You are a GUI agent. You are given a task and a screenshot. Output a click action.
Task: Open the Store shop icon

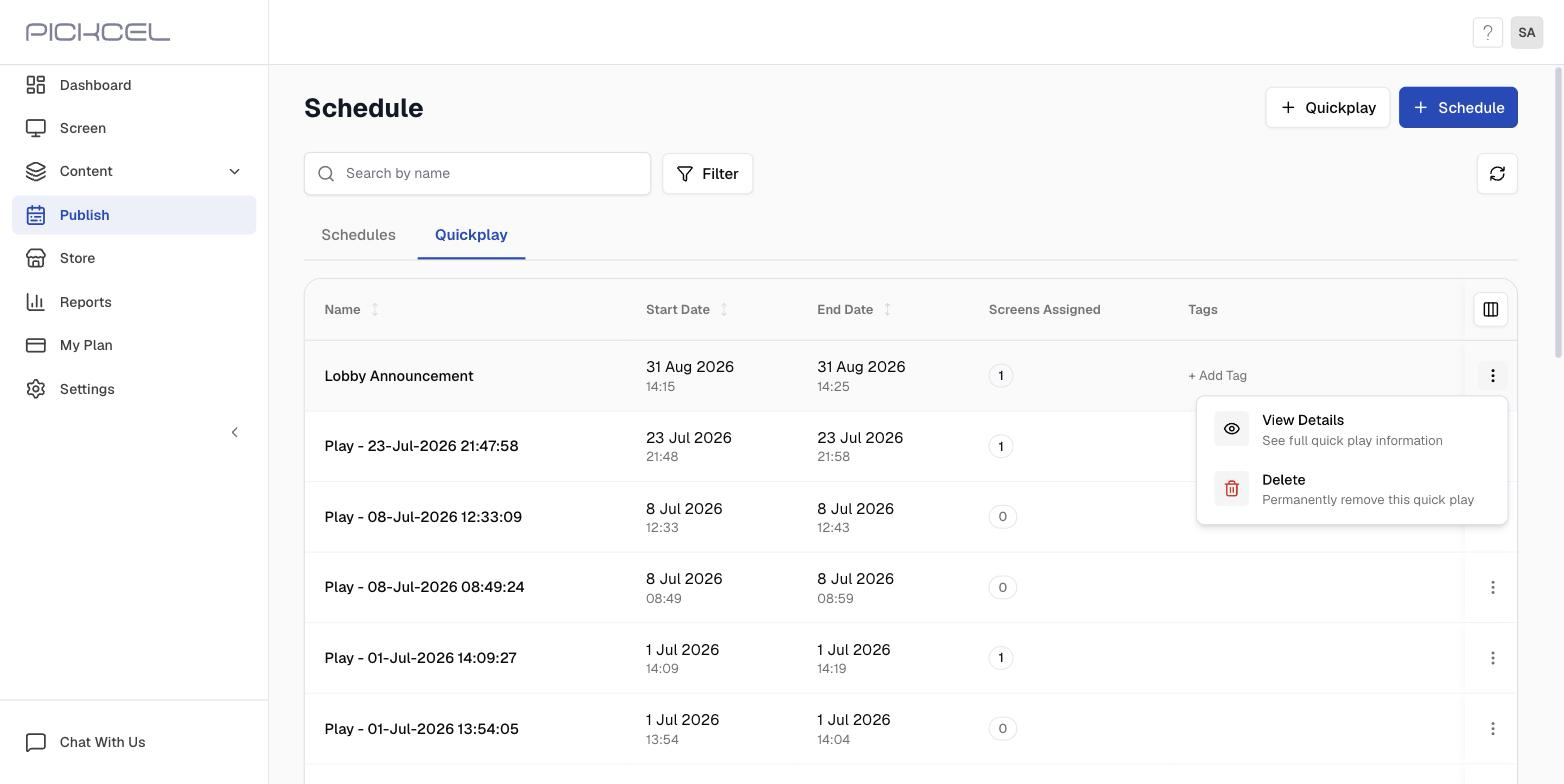pyautogui.click(x=36, y=258)
